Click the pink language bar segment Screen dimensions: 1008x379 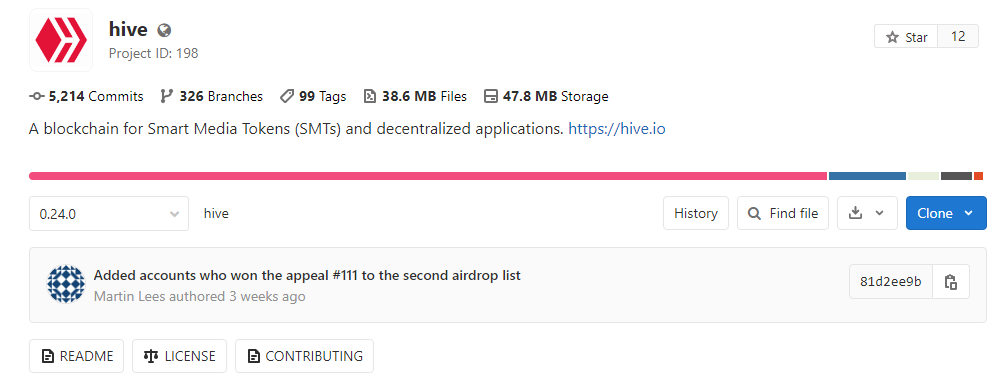pos(428,176)
